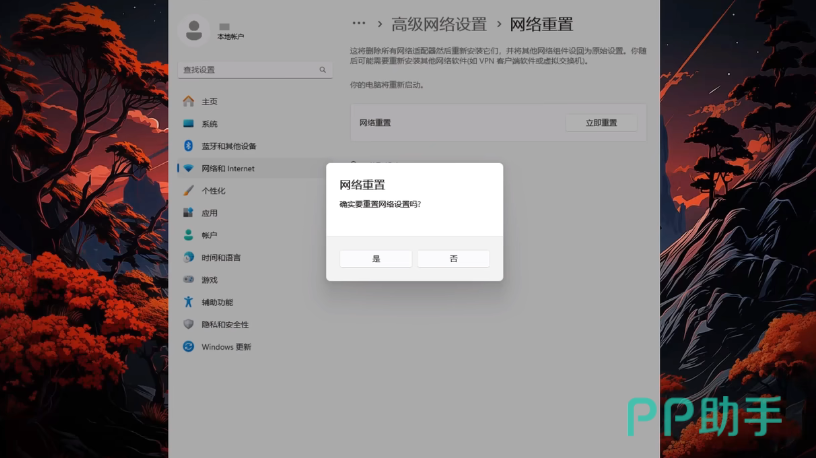Cancel the reset by pressing 否
Image resolution: width=816 pixels, height=458 pixels.
click(x=453, y=258)
